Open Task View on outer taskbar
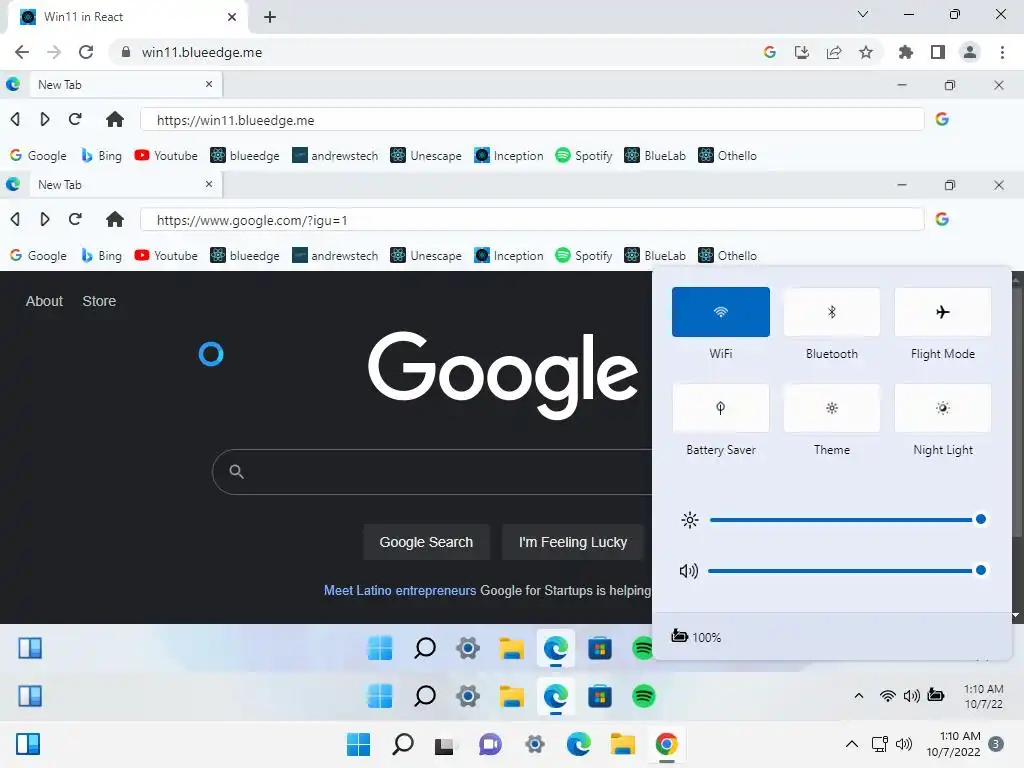Image resolution: width=1024 pixels, height=768 pixels. (444, 744)
